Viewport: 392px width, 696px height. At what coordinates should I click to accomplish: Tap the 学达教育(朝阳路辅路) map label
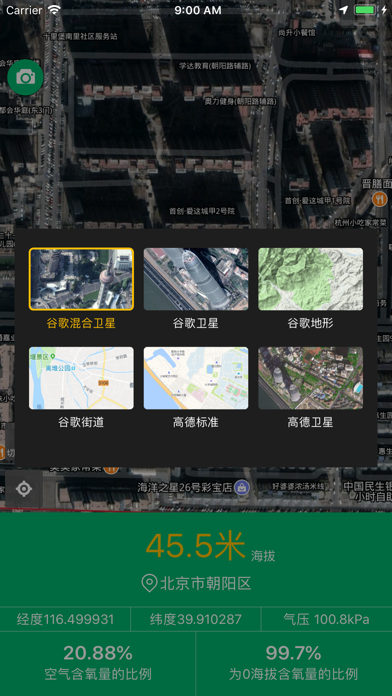coord(215,66)
